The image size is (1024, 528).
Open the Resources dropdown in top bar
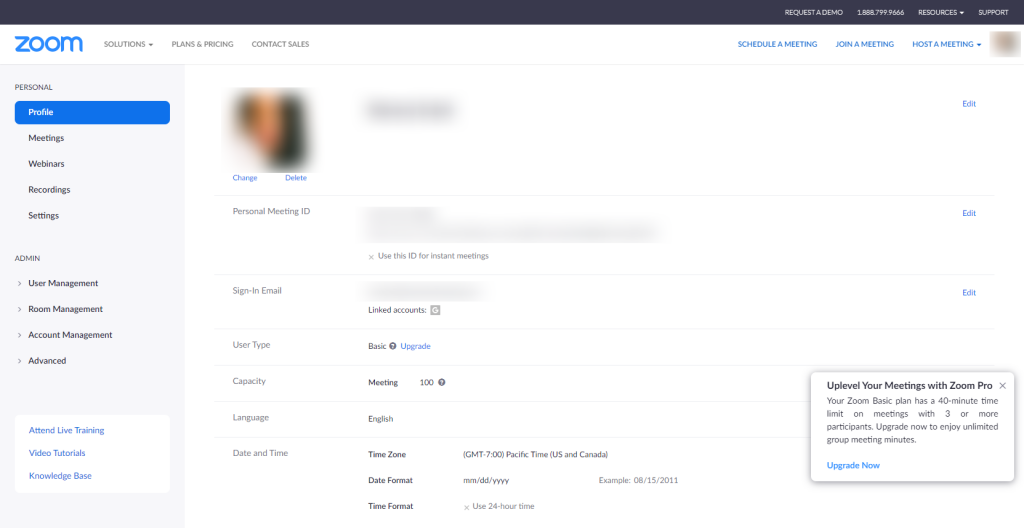[x=940, y=12]
